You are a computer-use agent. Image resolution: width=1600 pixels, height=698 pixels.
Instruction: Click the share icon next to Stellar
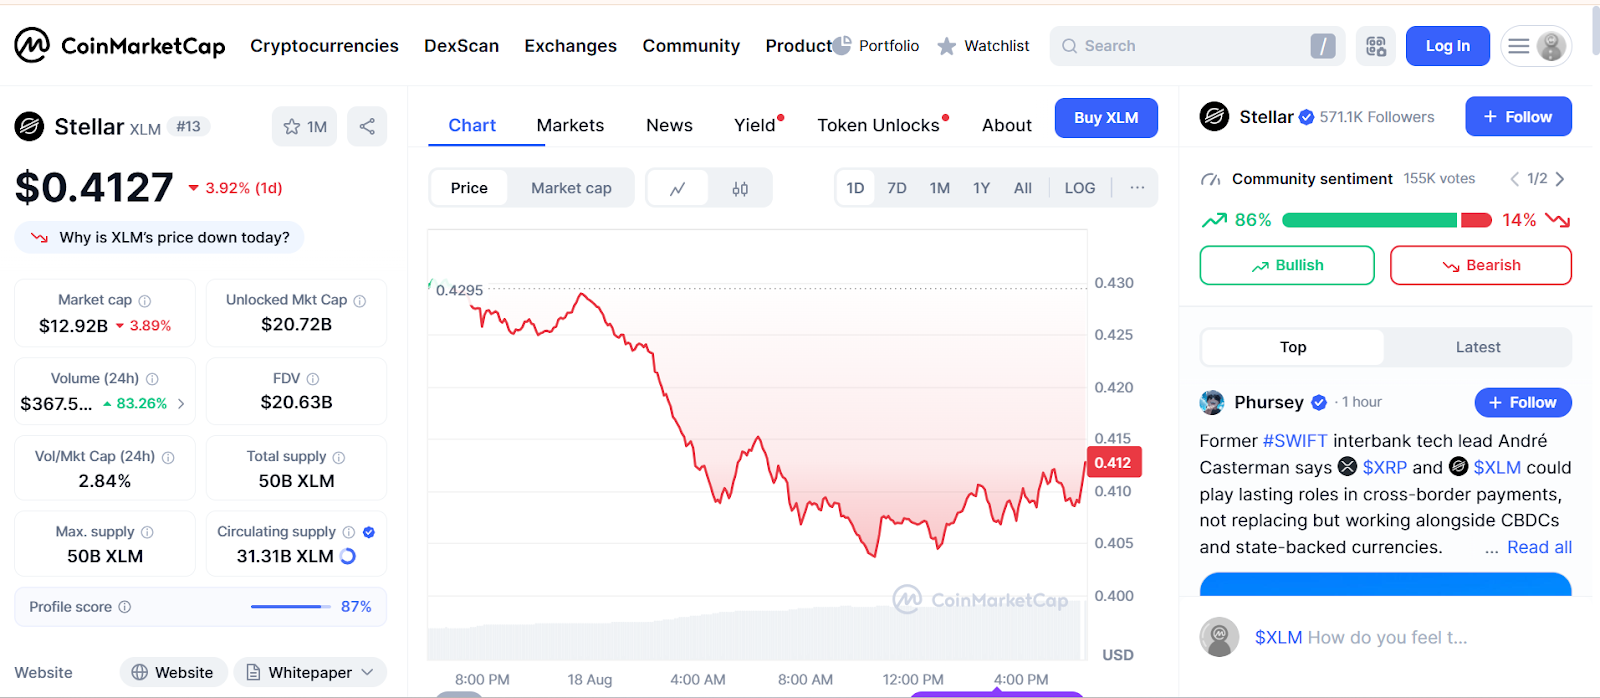coord(367,126)
